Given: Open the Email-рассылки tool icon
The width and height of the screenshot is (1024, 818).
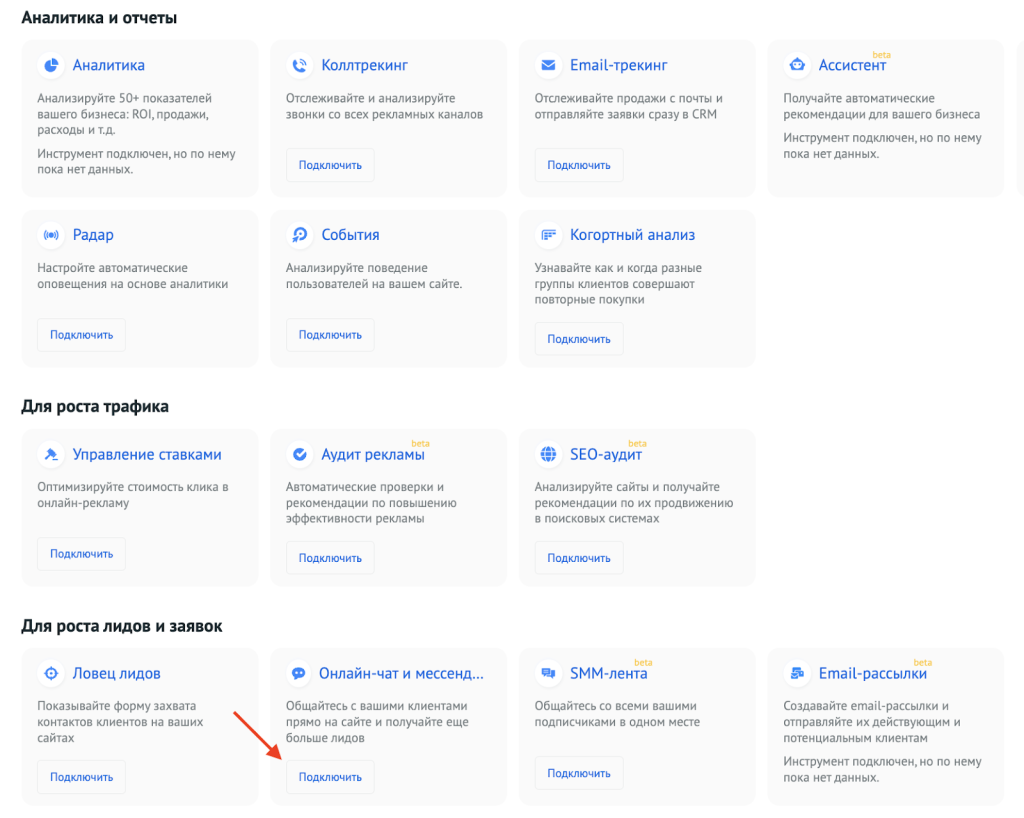Looking at the screenshot, I should 797,673.
